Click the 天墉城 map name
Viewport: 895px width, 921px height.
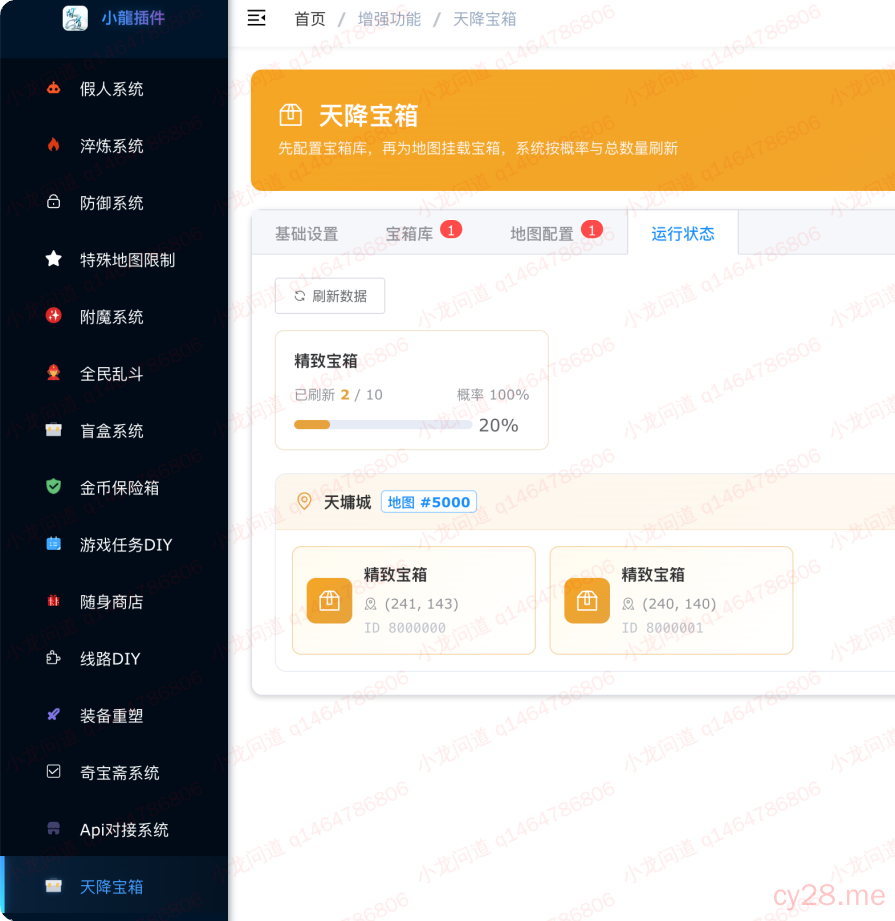point(348,502)
